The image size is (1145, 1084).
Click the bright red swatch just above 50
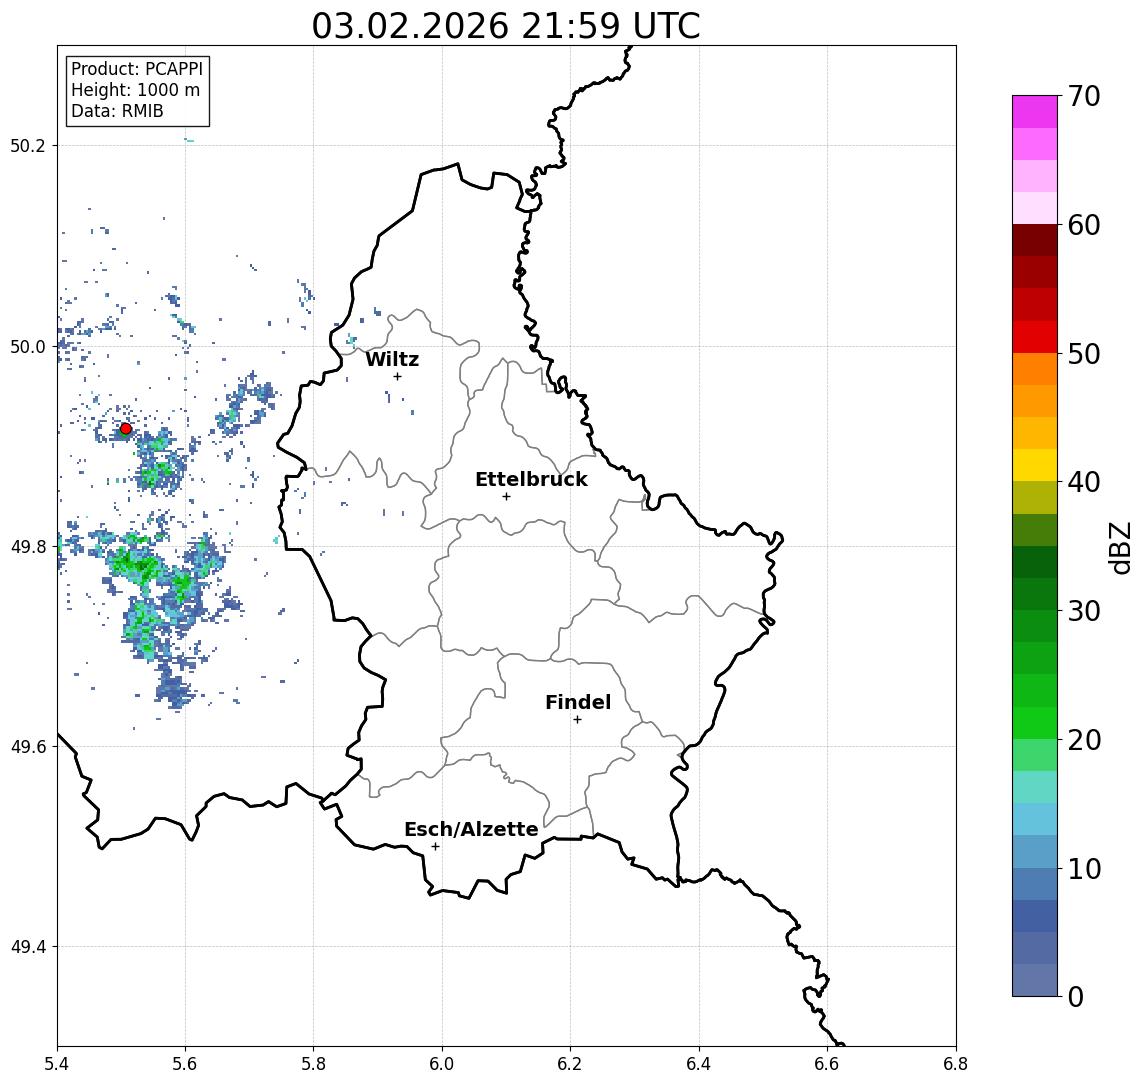click(1035, 337)
